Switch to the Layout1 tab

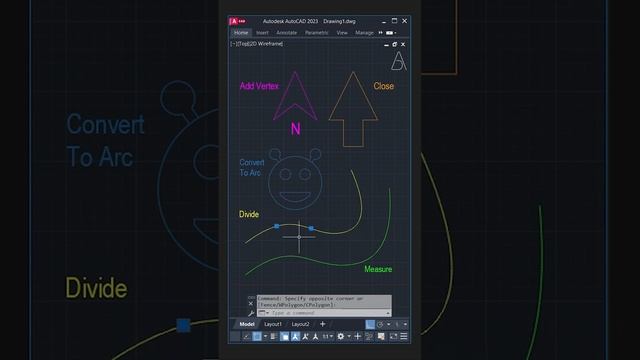click(273, 324)
